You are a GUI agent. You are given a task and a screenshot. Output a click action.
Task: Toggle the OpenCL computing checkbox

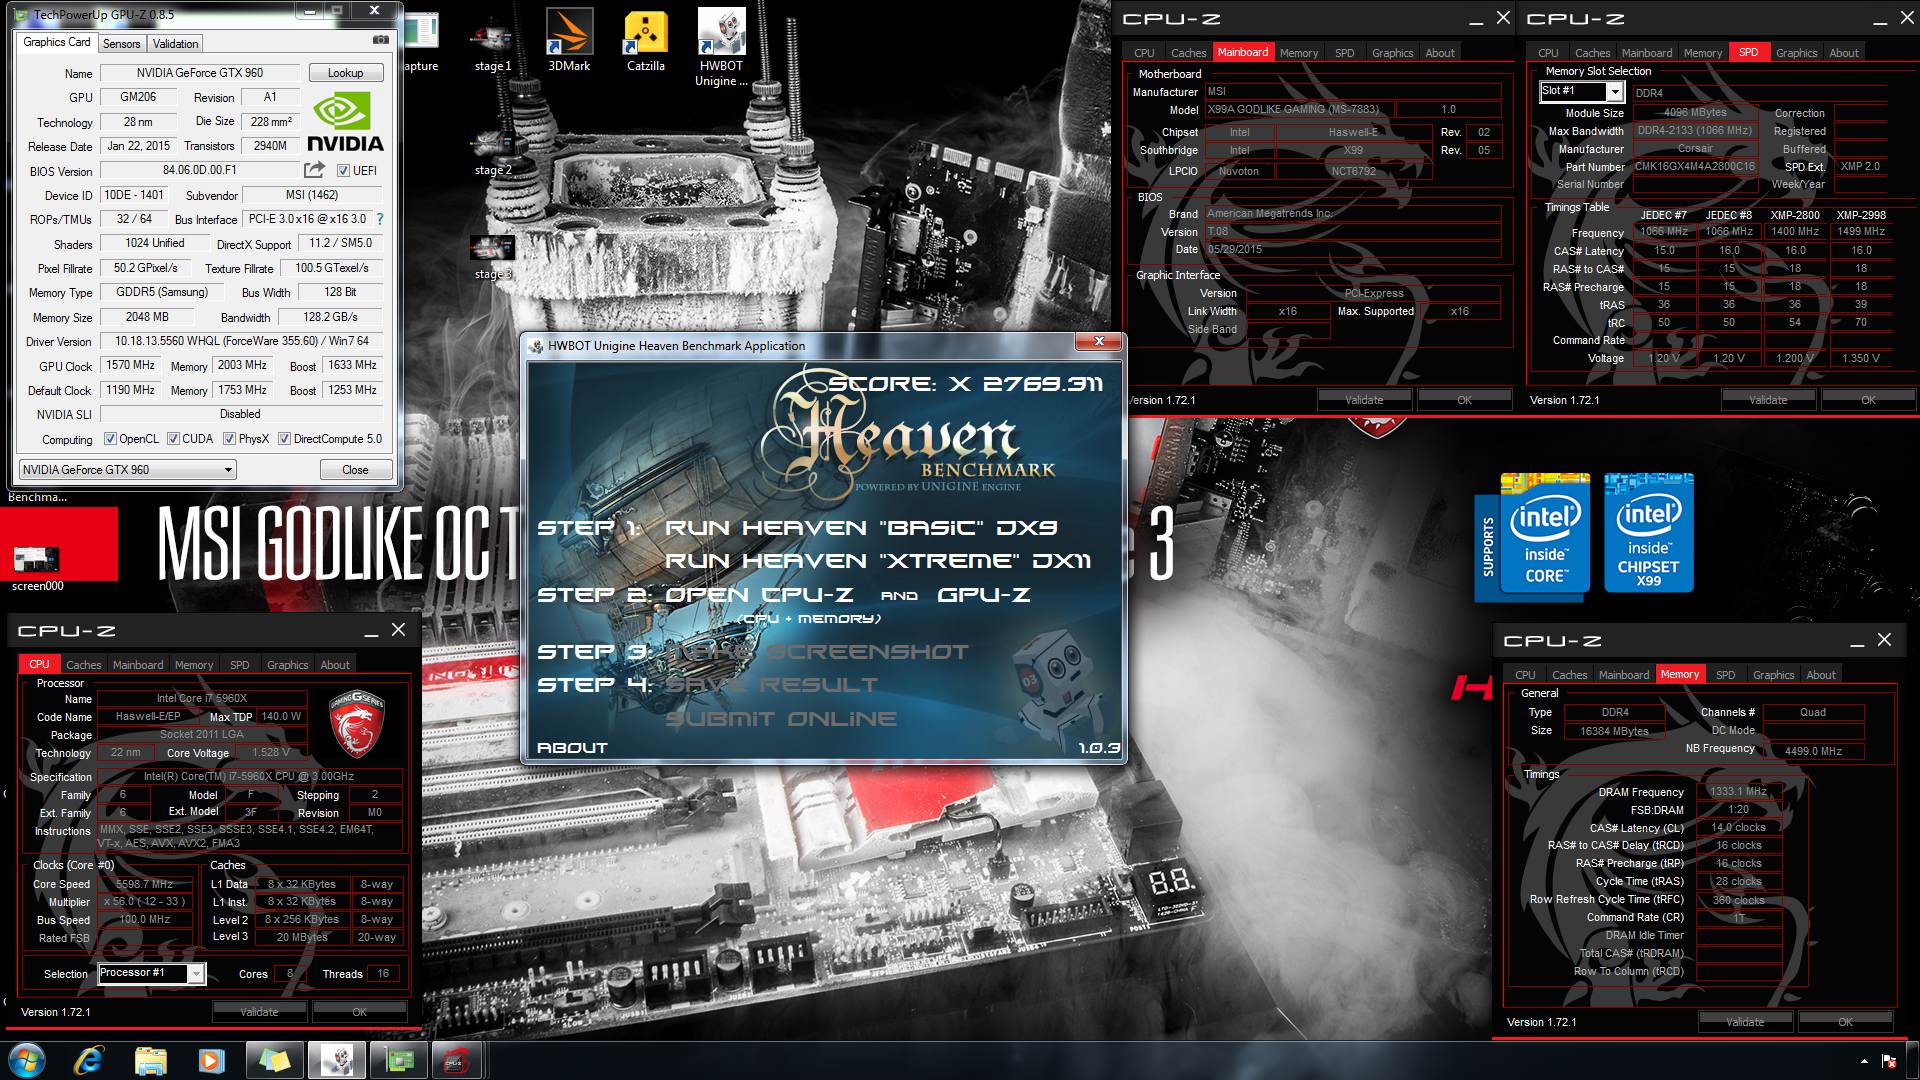[x=111, y=439]
